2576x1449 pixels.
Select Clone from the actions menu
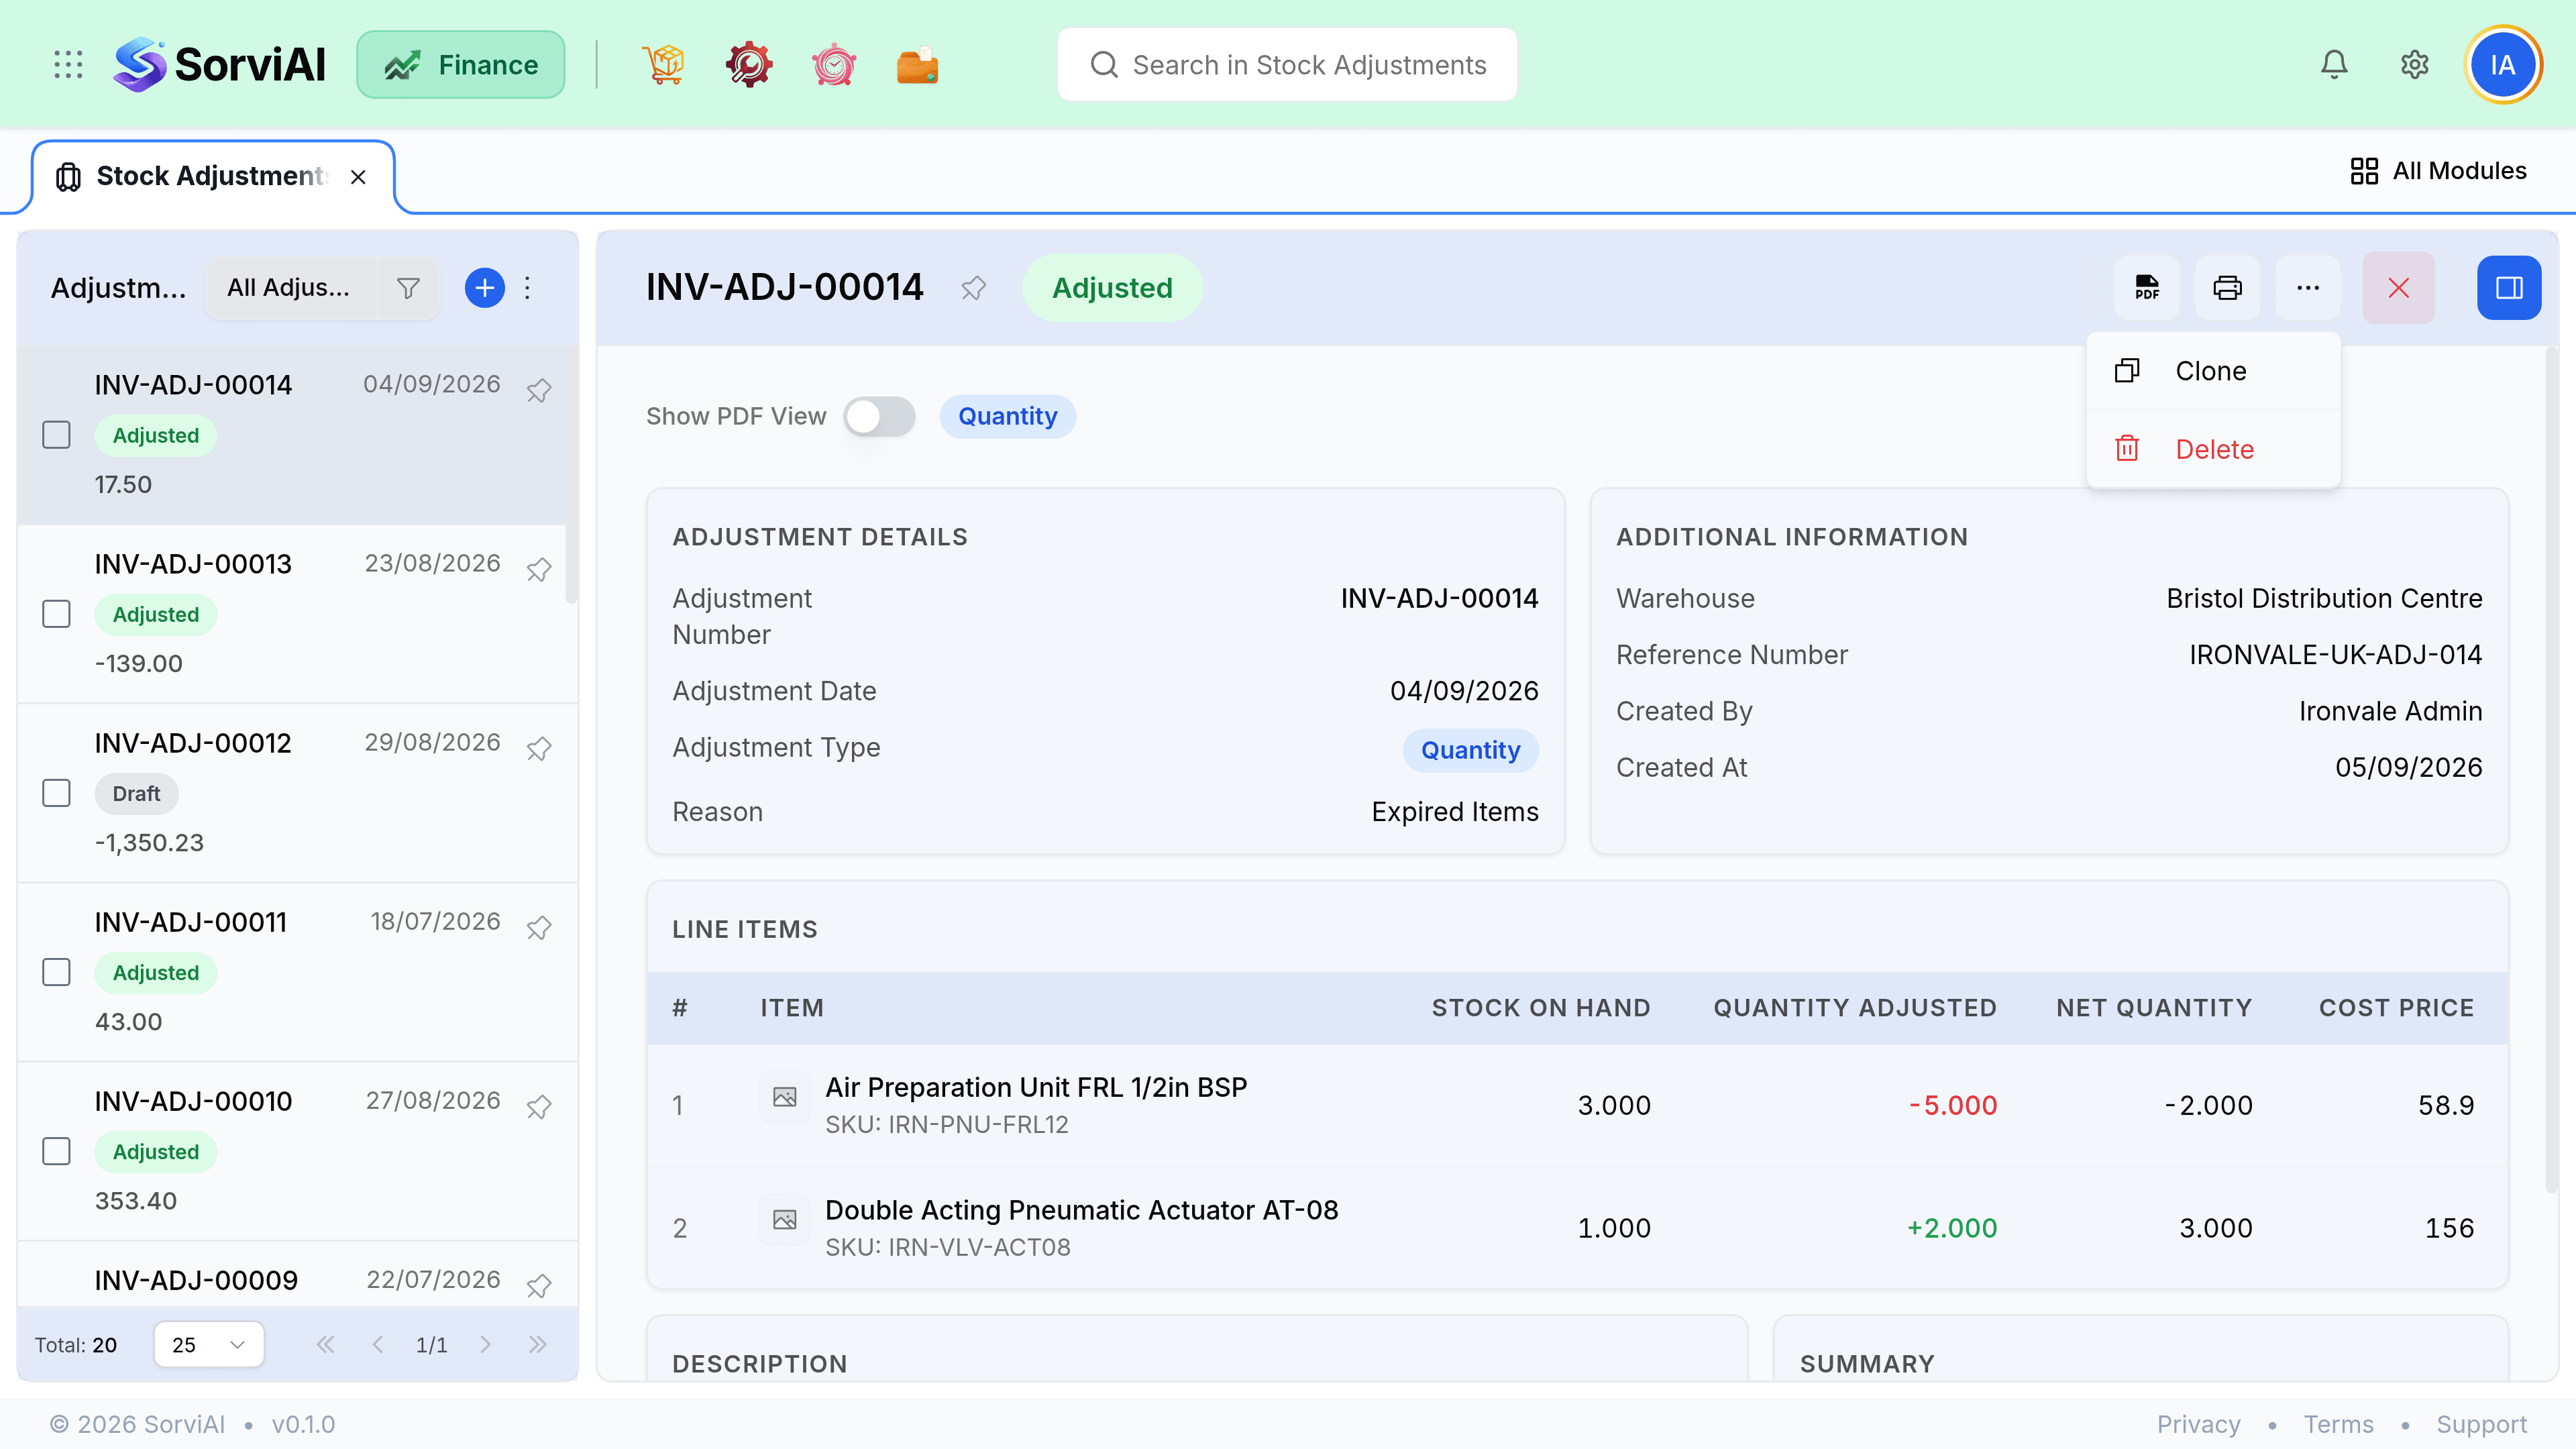tap(2213, 371)
